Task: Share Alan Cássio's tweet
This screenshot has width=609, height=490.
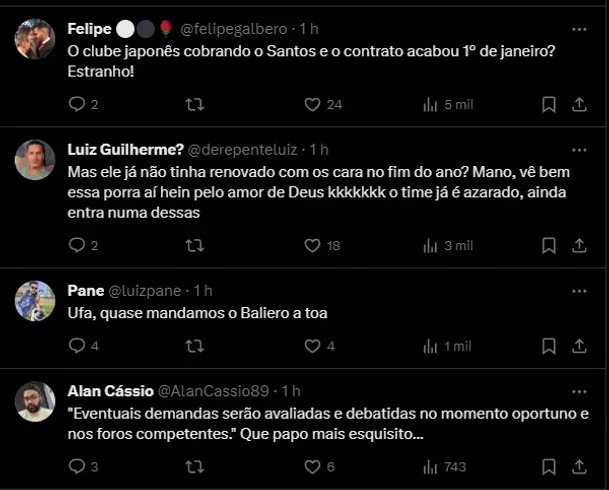Action: tap(579, 466)
